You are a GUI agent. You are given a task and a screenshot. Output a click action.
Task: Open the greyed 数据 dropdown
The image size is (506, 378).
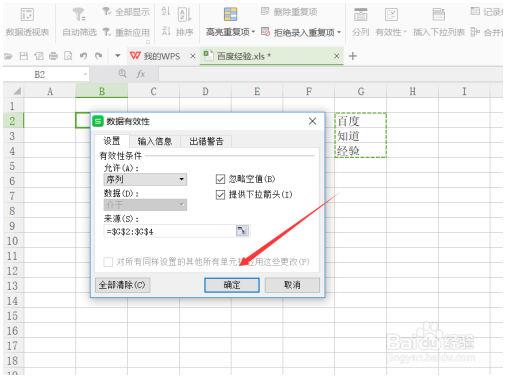(x=145, y=205)
